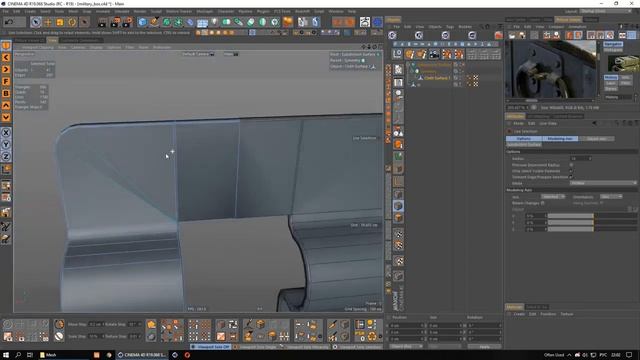Expand the Subdivision Surface tree node
Viewport: 640px width, 360px height.
(x=409, y=65)
